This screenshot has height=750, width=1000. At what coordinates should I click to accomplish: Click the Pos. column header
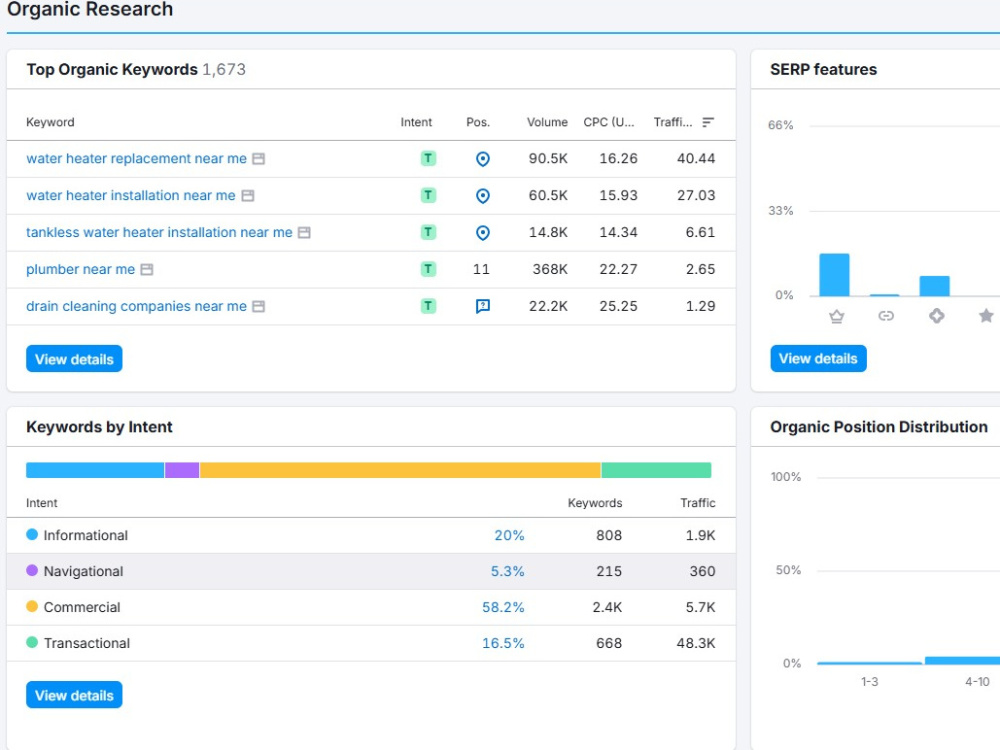[478, 122]
